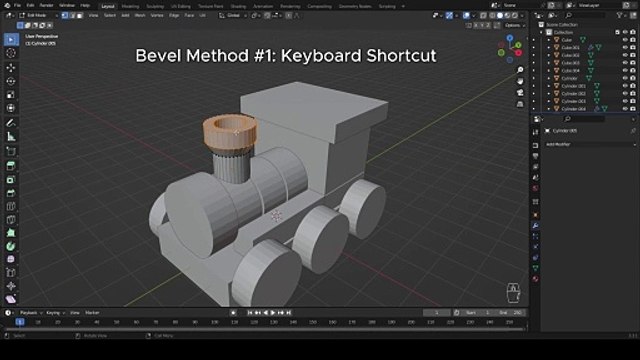Select the Shear tool at toolbar bottom
640x360 pixels.
[11, 299]
